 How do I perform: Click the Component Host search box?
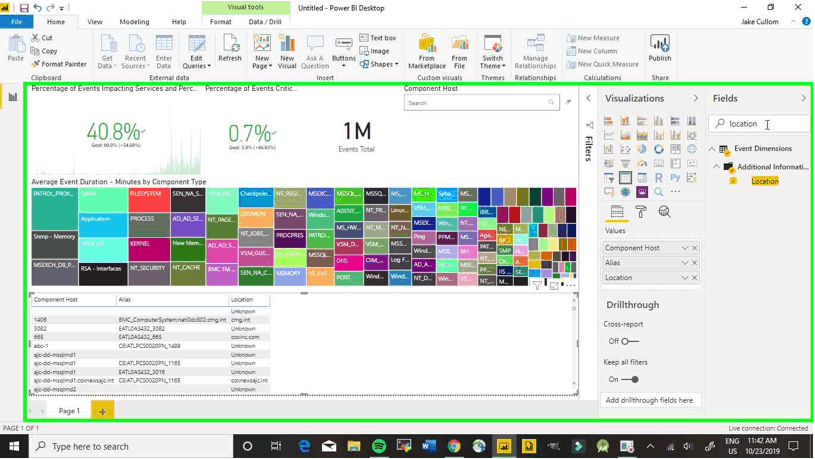(481, 103)
